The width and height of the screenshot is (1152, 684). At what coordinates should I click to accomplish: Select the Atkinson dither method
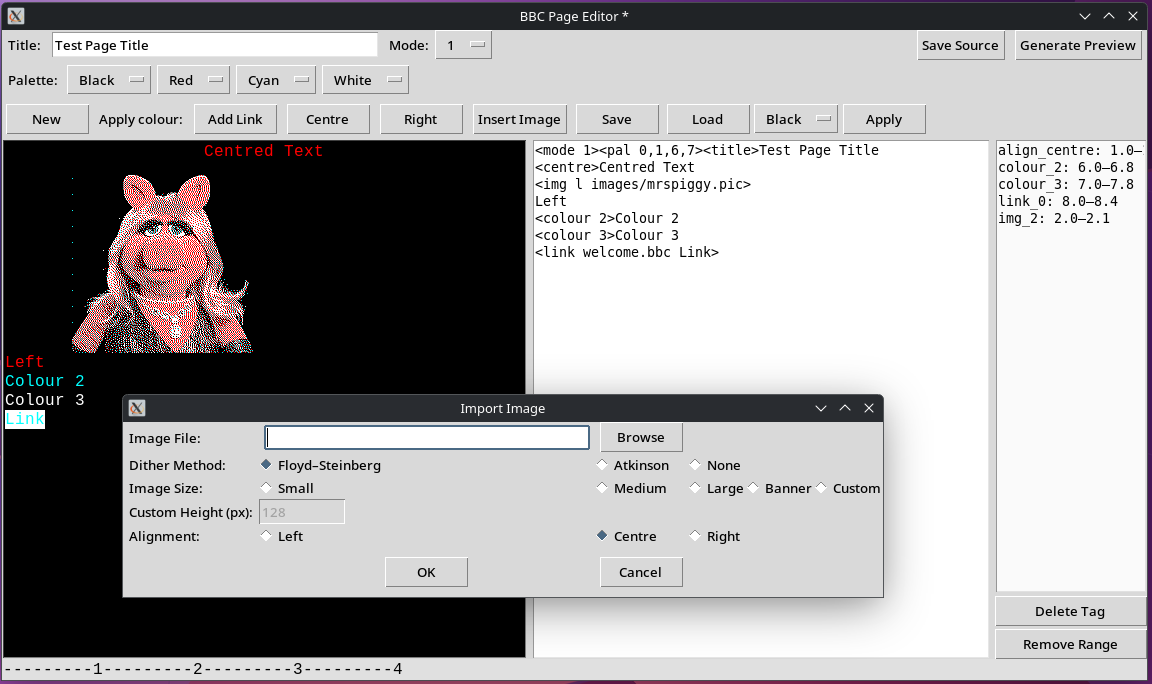click(x=602, y=465)
